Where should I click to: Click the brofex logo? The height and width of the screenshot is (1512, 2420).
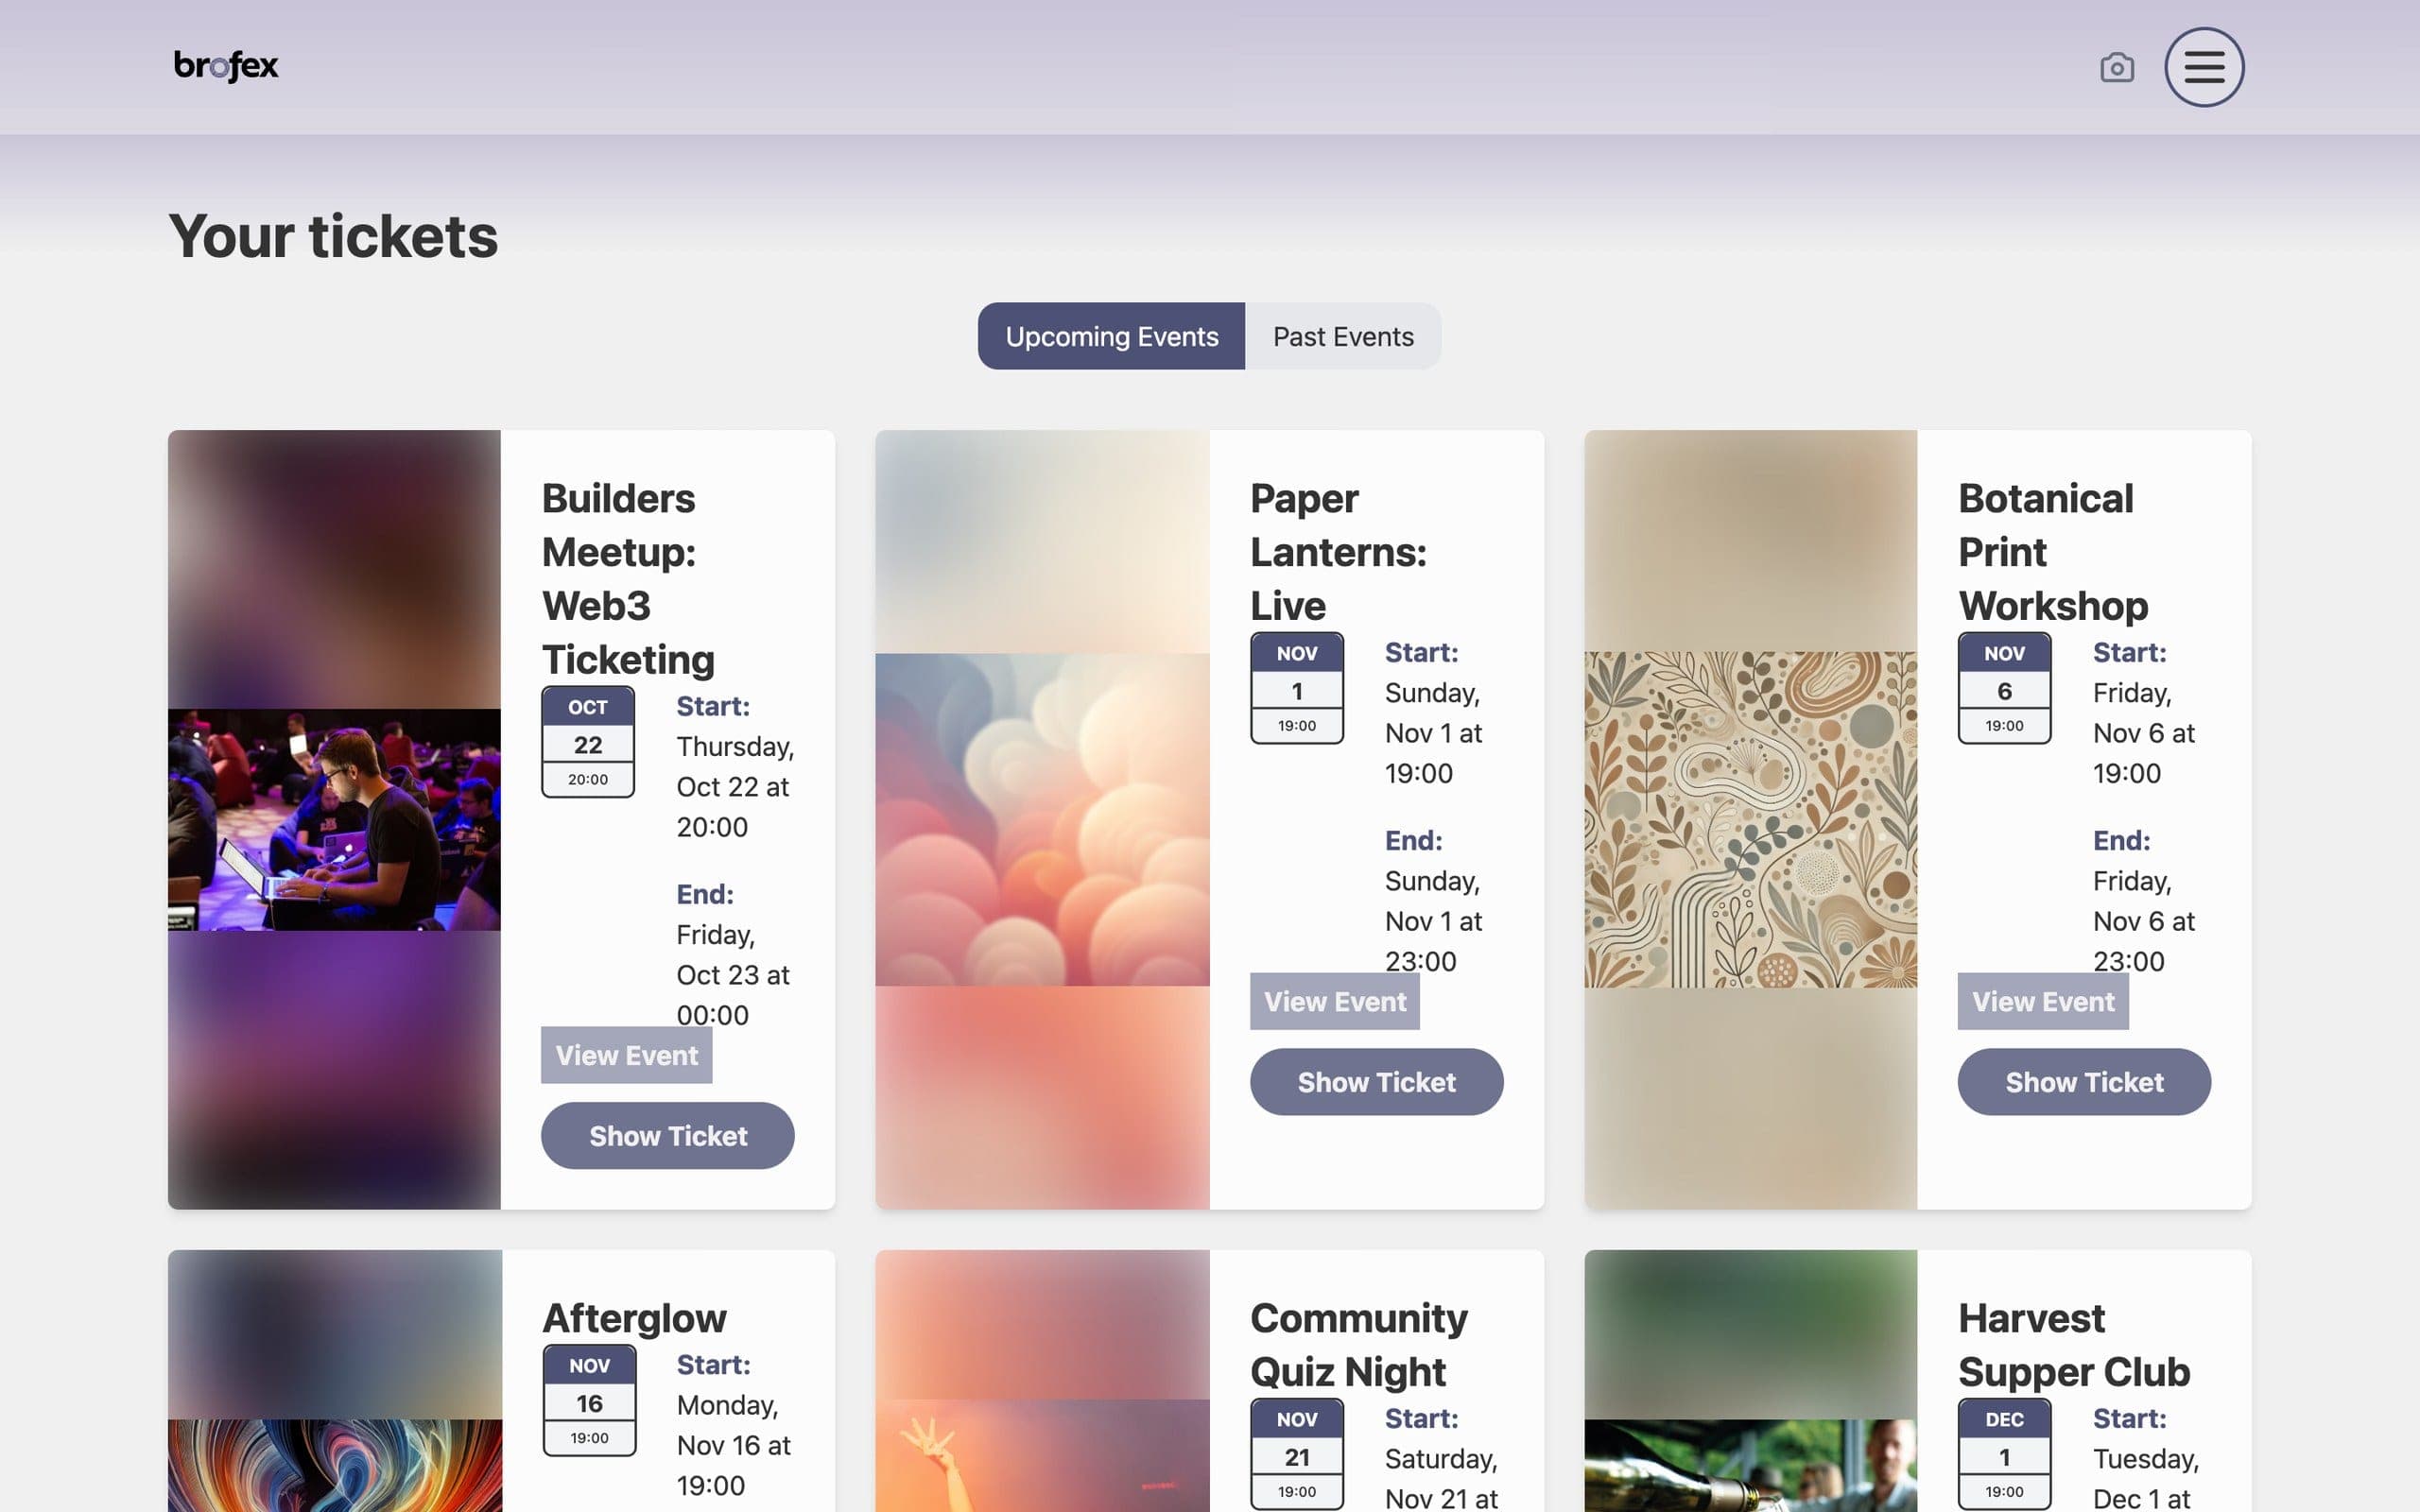click(226, 66)
